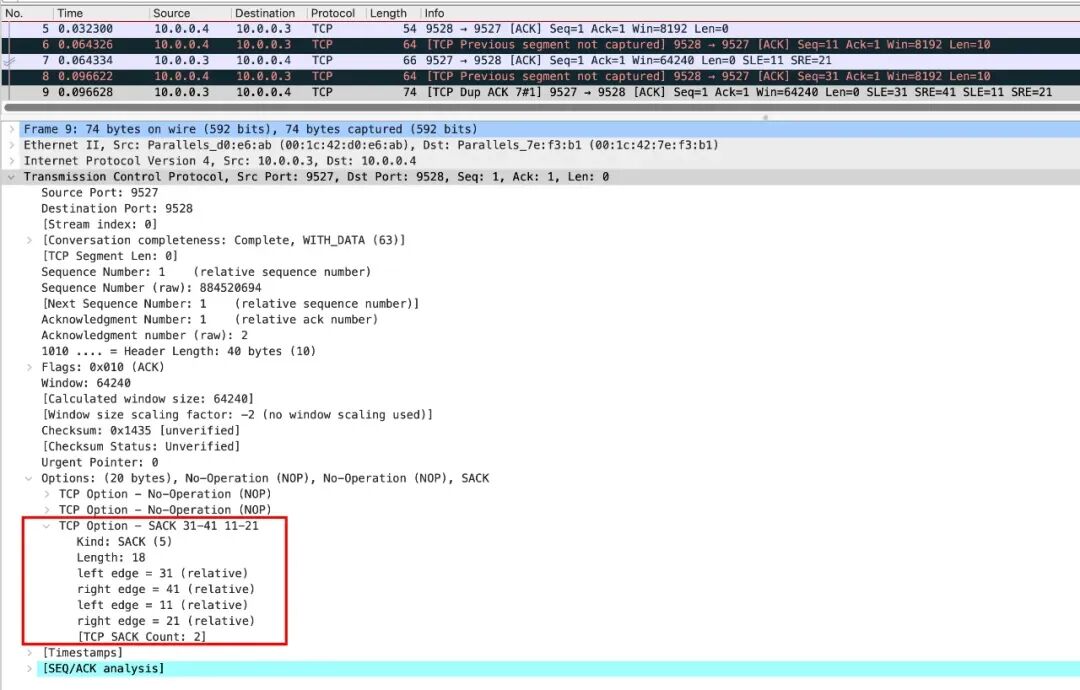Screen dimensions: 1080x690
Task: Expand the Frame 9 details row
Action: (11, 129)
